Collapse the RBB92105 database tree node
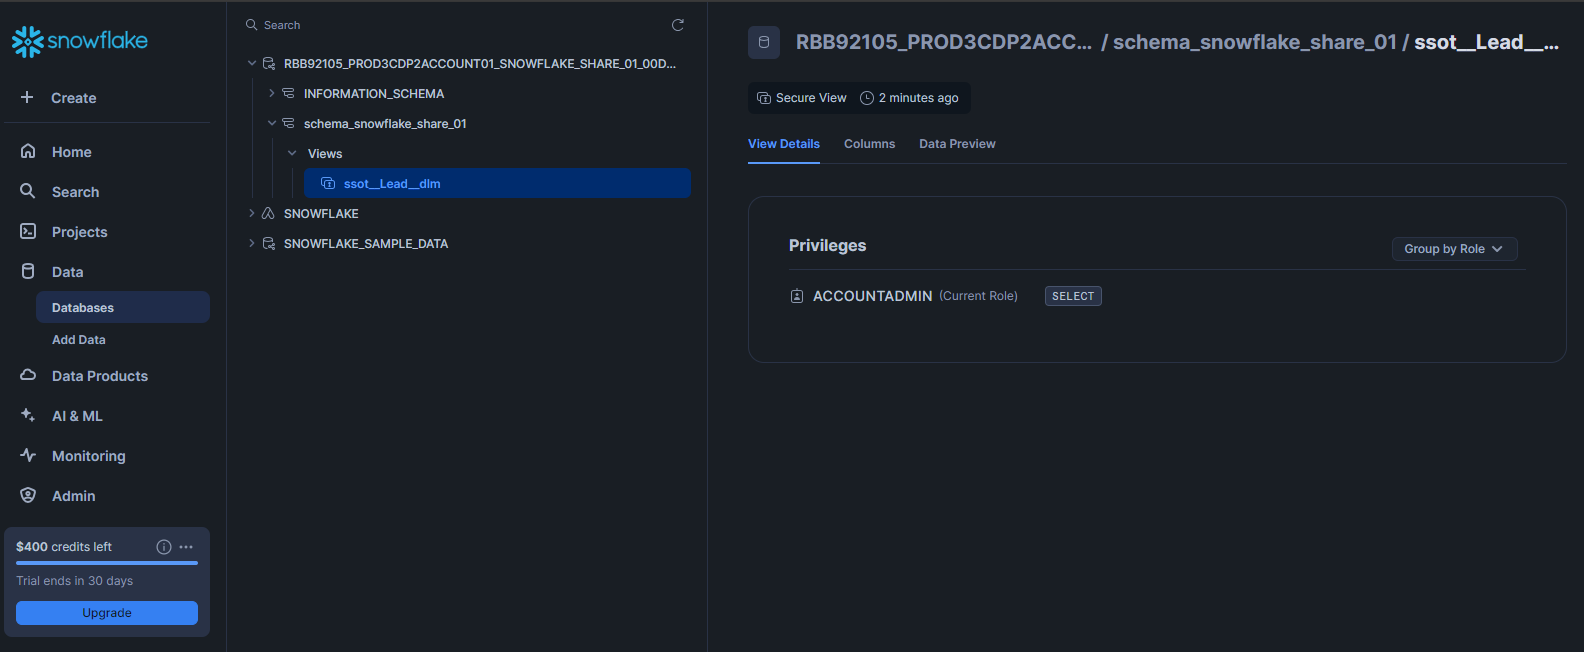 252,63
